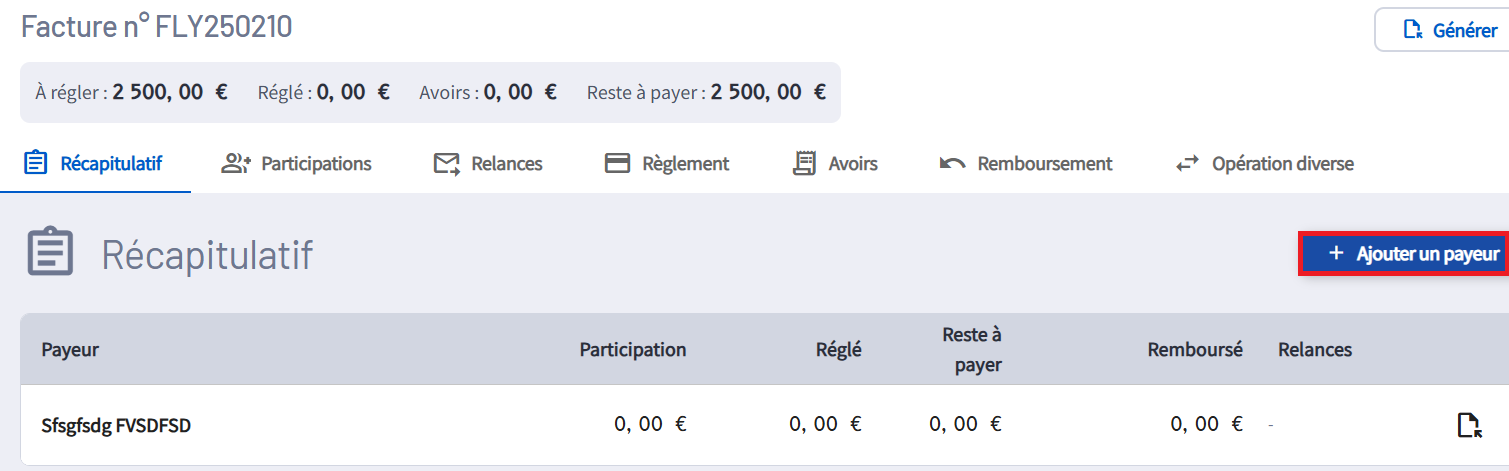Image resolution: width=1509 pixels, height=471 pixels.
Task: Open the Participations tab via its people icon
Action: (x=236, y=164)
